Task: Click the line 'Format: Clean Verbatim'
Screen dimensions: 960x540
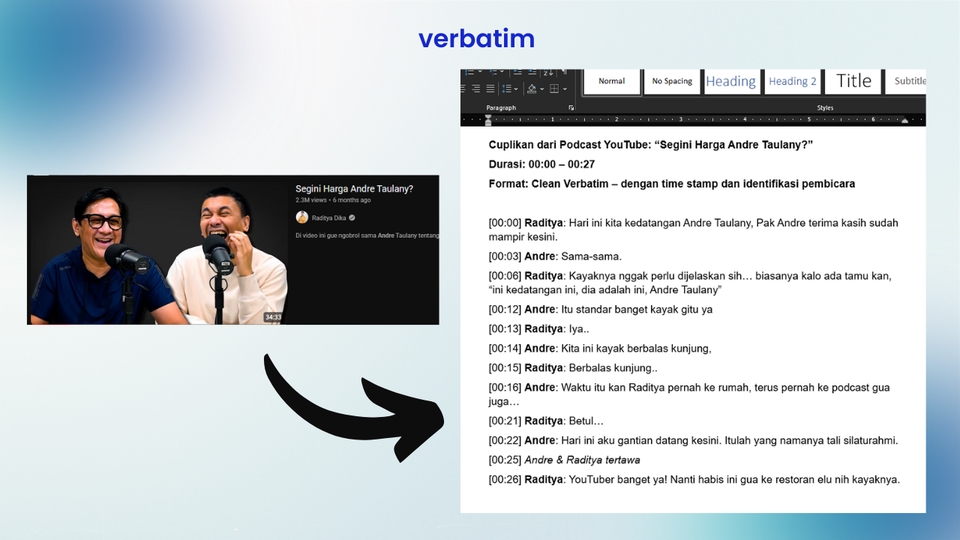Action: pos(672,184)
